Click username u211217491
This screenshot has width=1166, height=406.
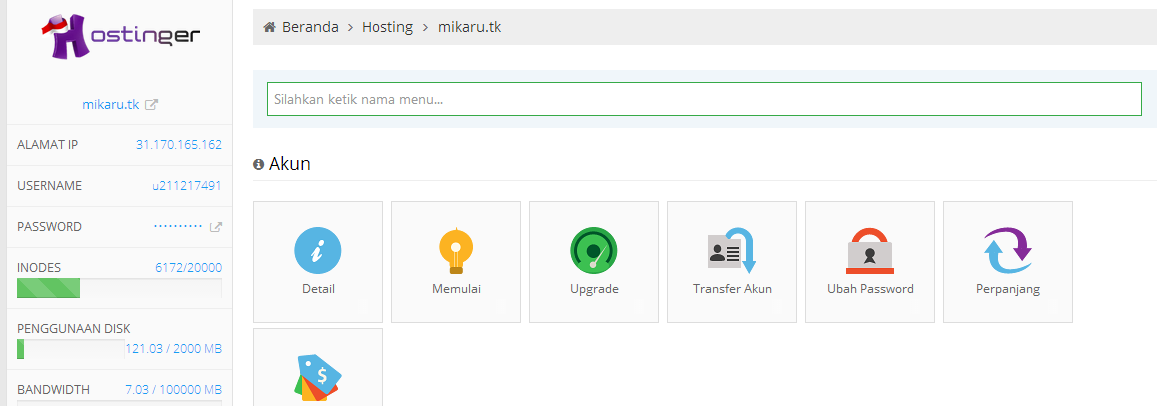coord(187,185)
